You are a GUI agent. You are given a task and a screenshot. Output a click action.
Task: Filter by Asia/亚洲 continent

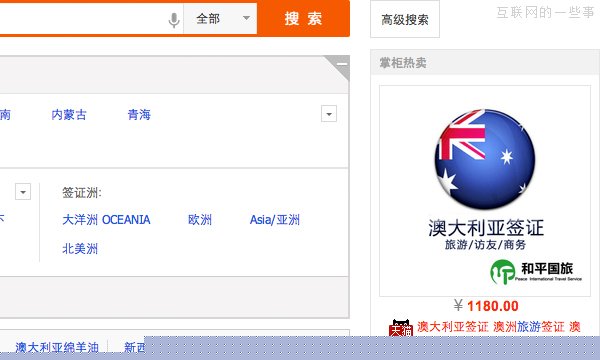point(275,220)
